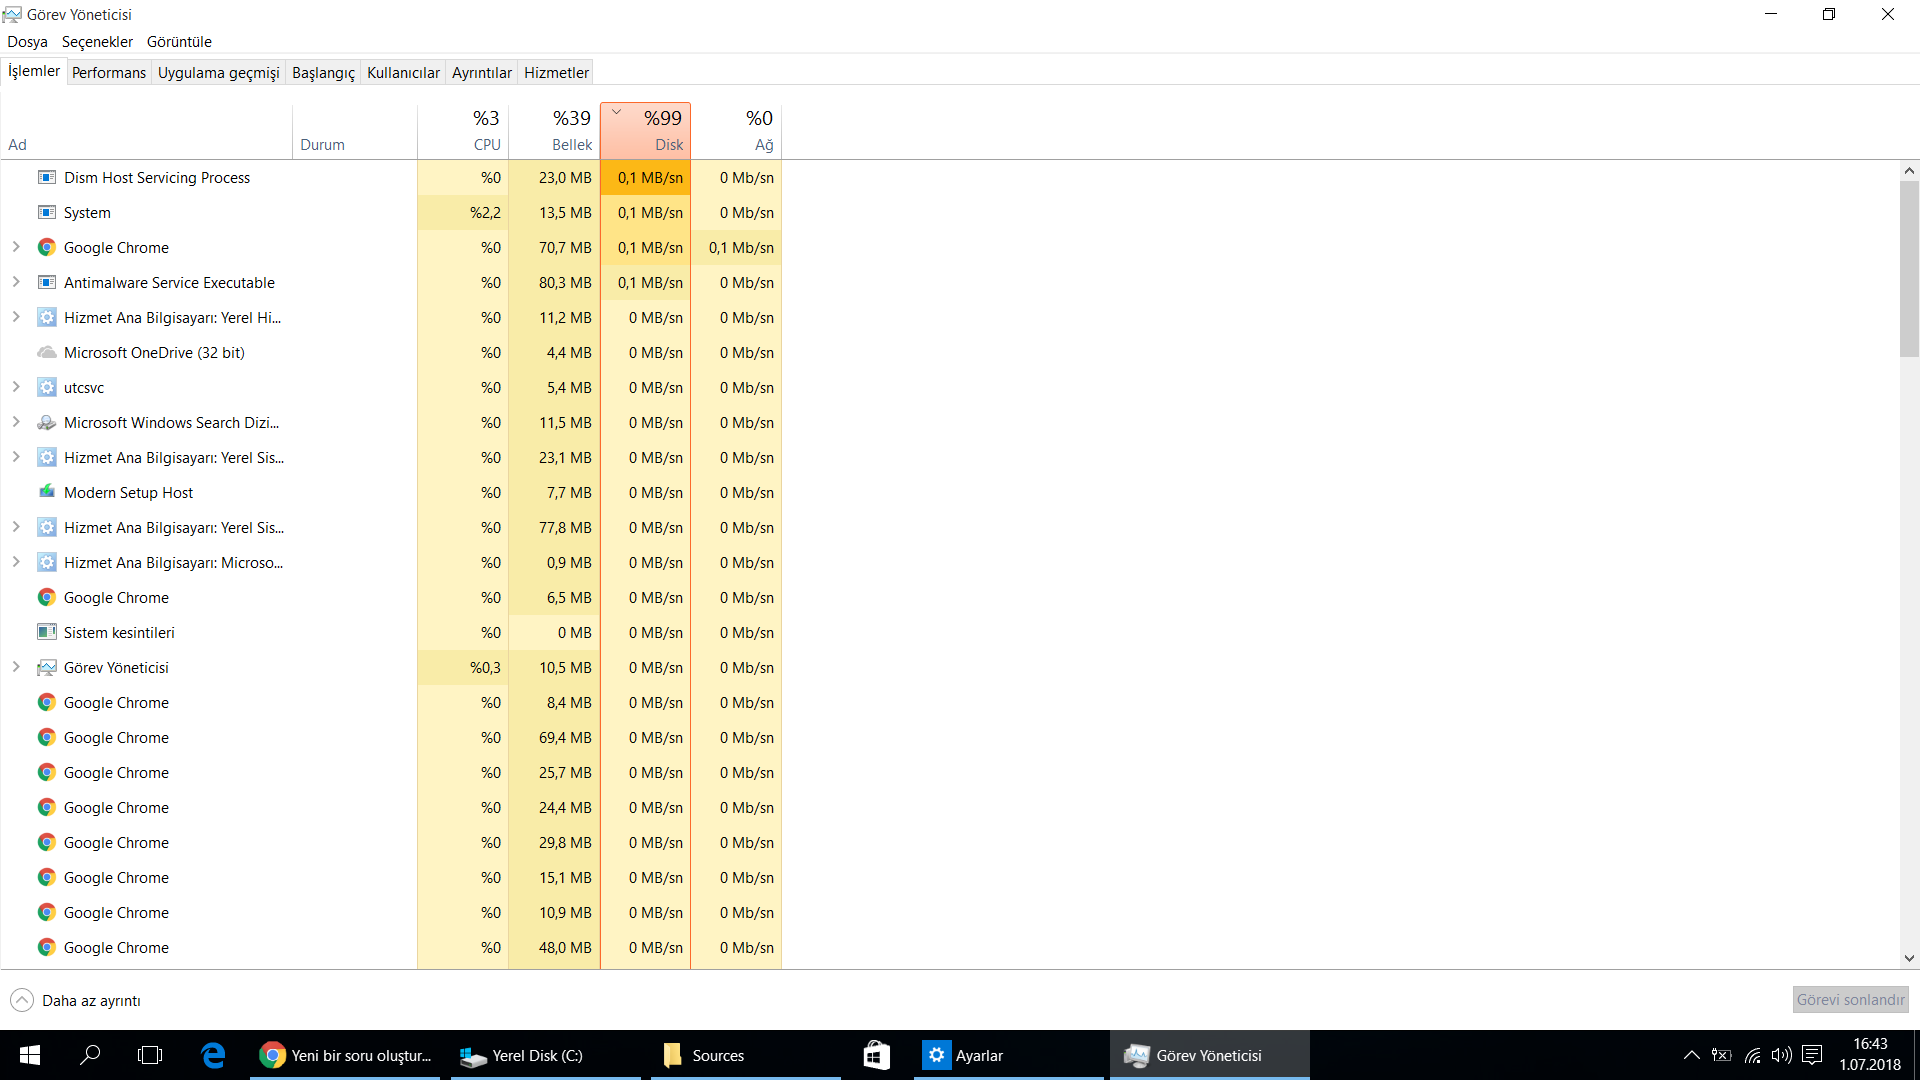Switch to Chrome taskbar window
The width and height of the screenshot is (1920, 1080).
(347, 1055)
